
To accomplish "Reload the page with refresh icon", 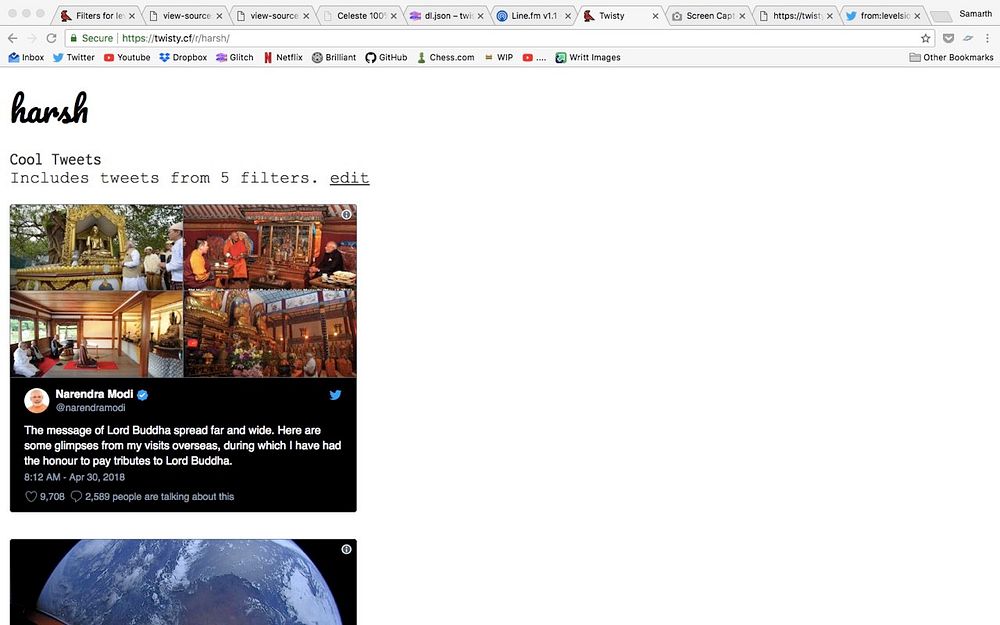I will pos(52,38).
